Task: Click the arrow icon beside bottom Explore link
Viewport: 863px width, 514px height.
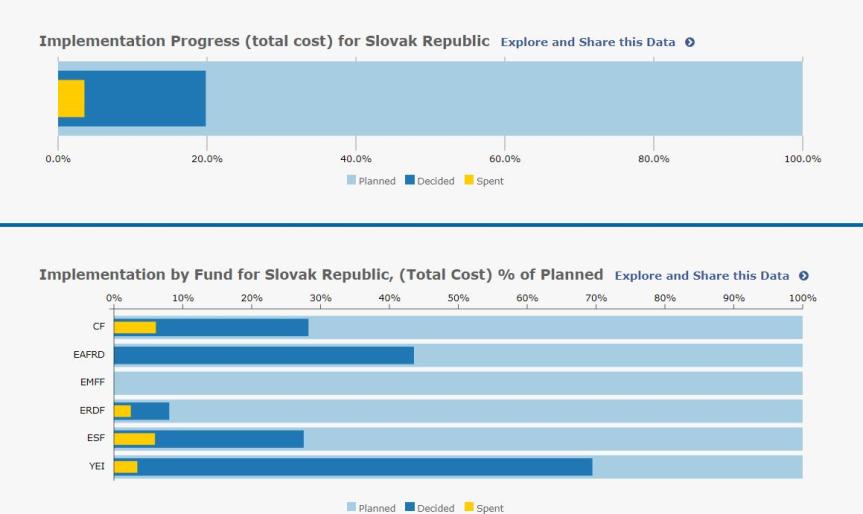Action: coord(803,276)
